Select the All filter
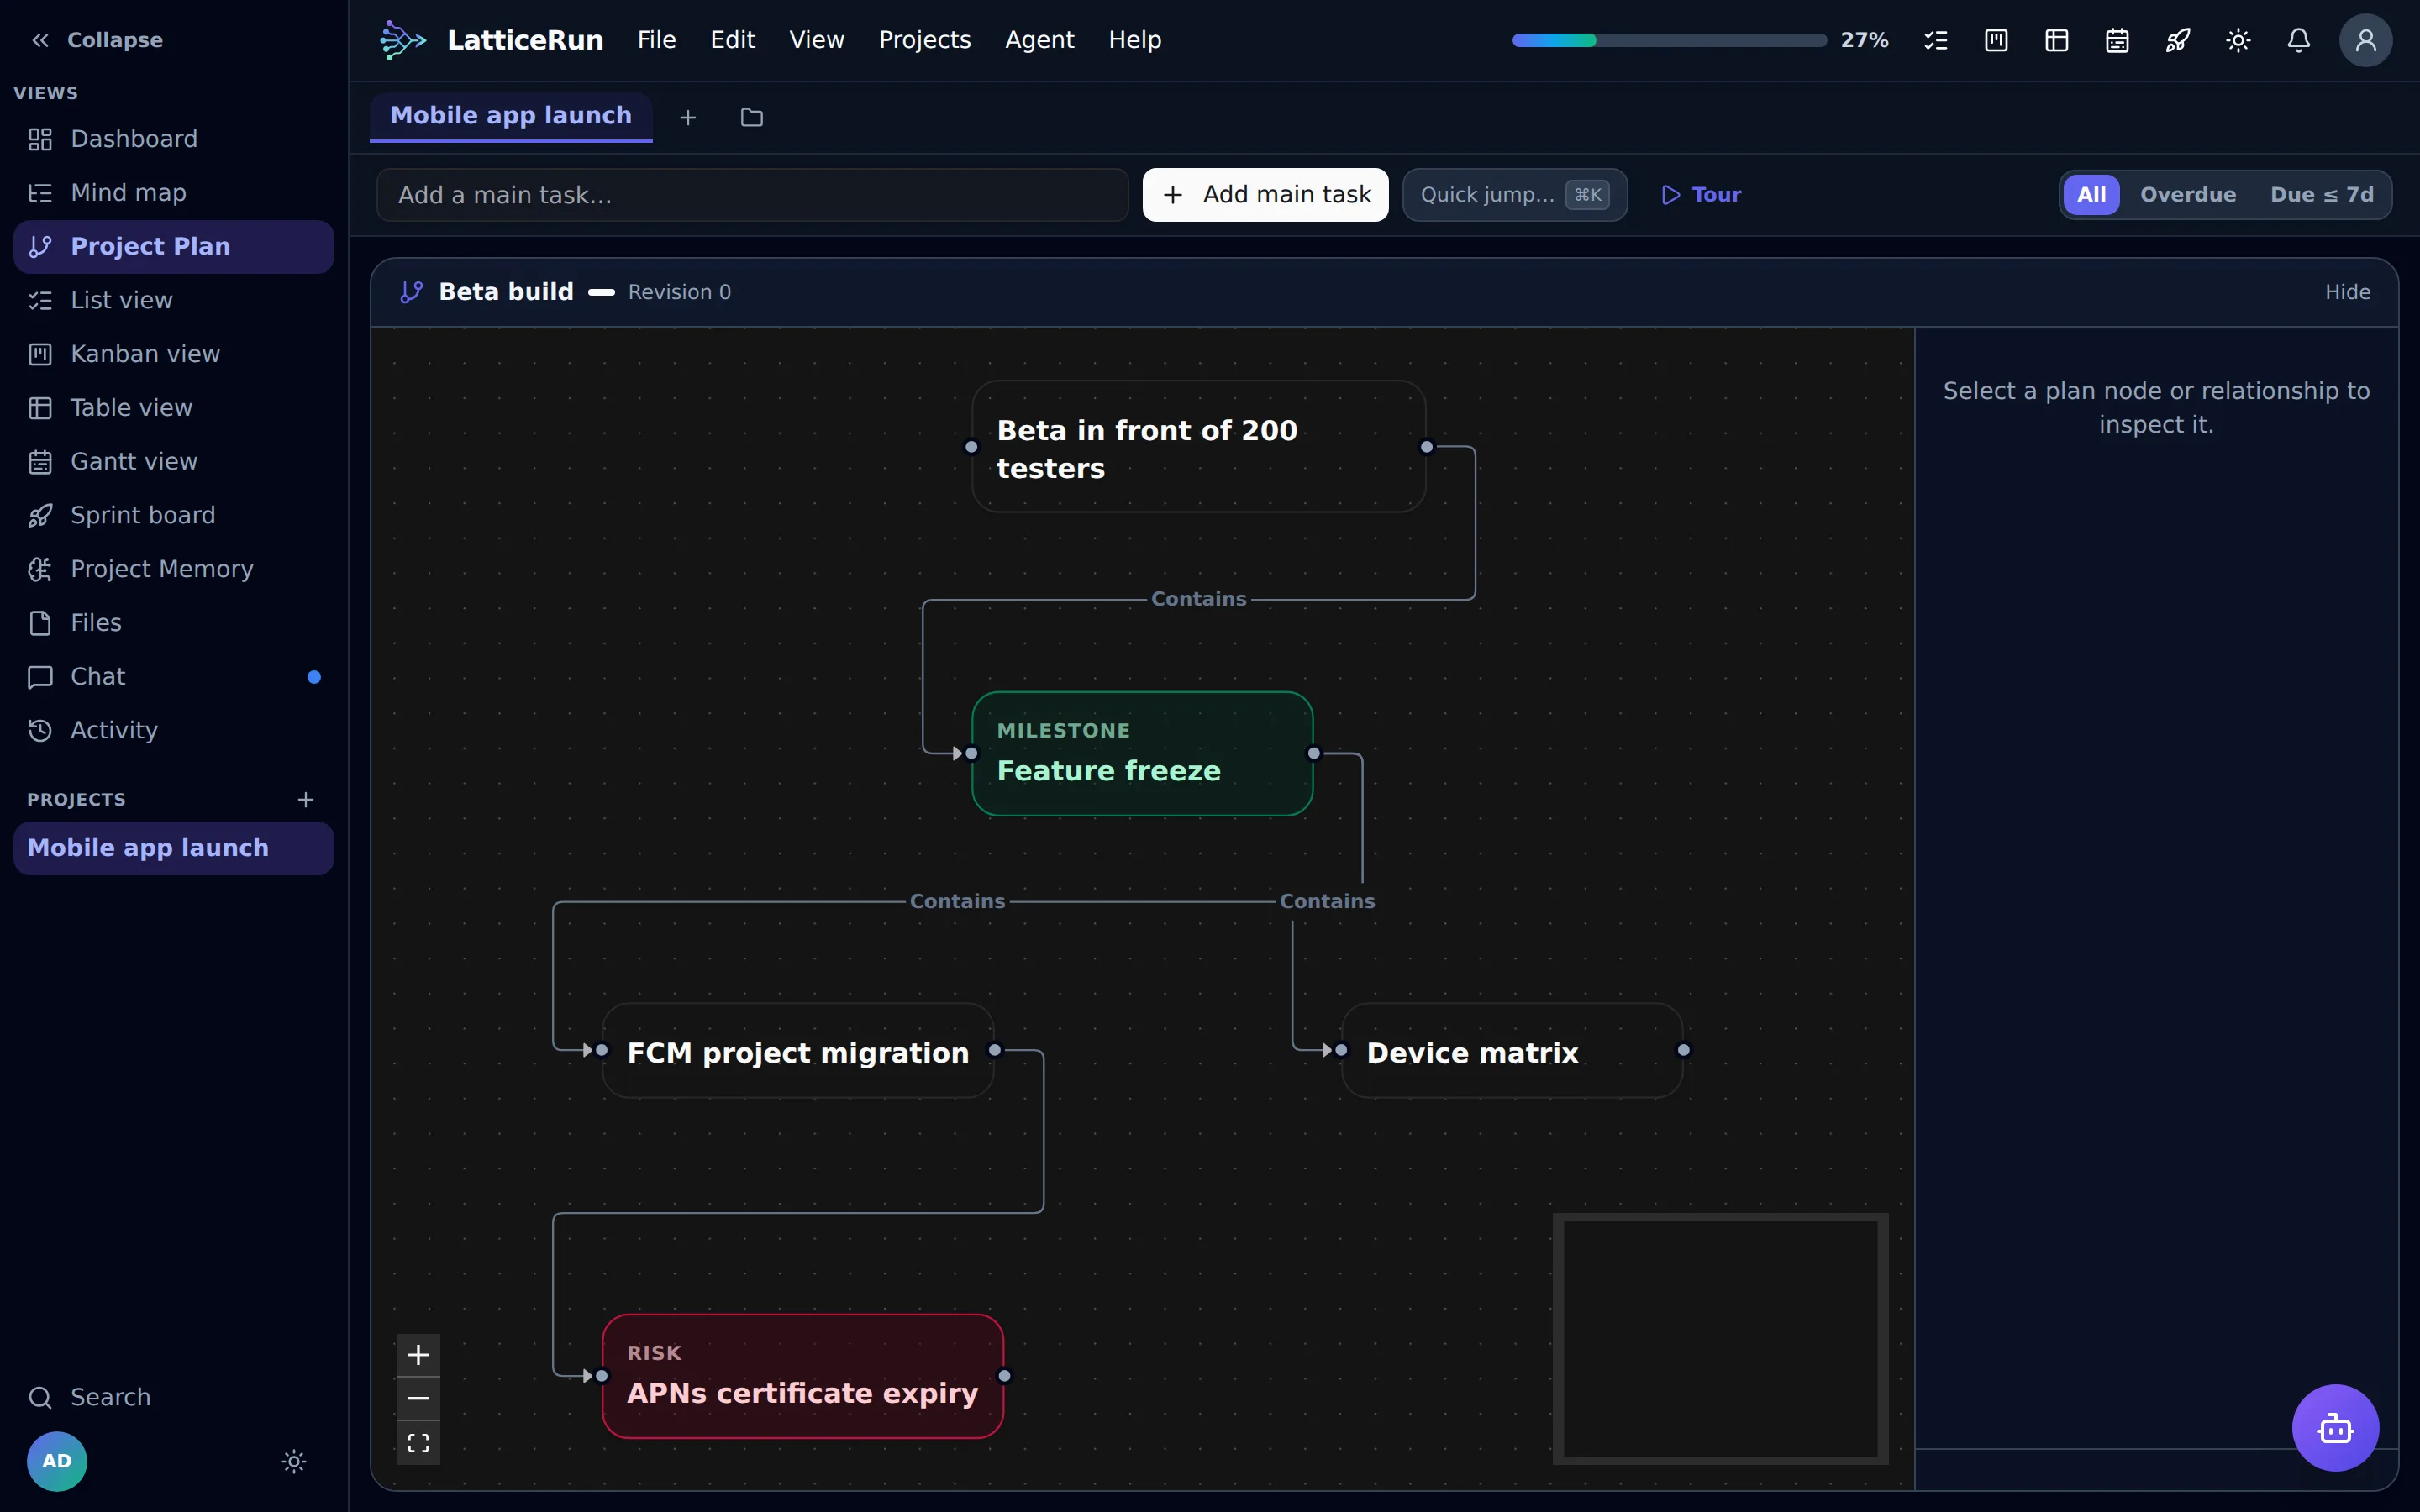2420x1512 pixels. (2092, 195)
